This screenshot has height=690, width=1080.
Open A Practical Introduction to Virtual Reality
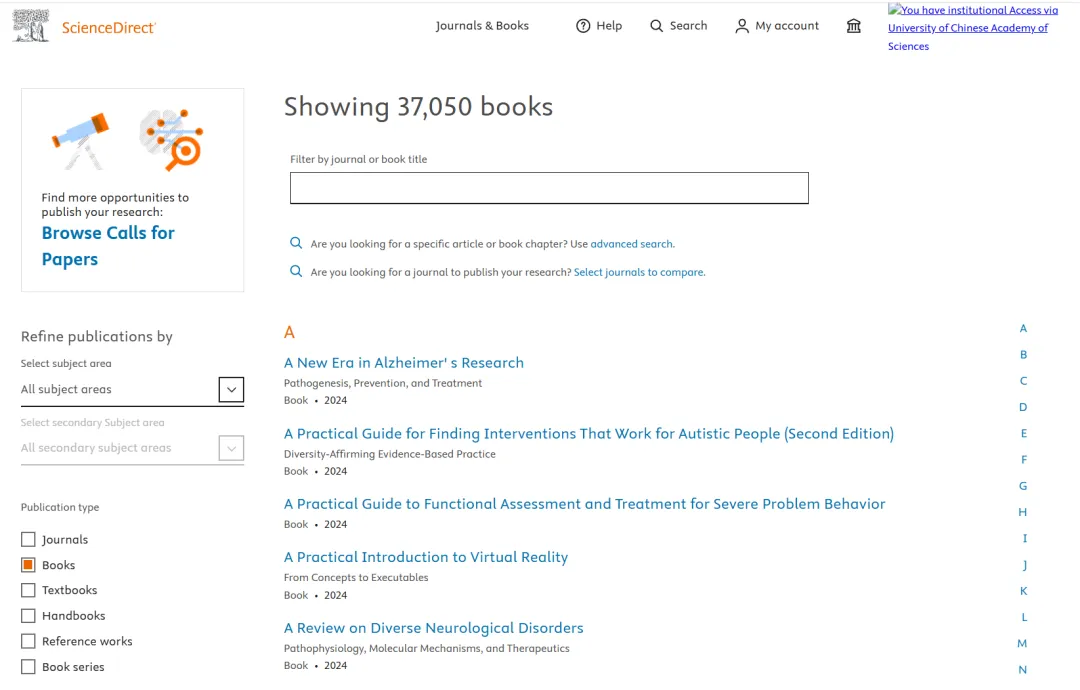[x=426, y=557]
